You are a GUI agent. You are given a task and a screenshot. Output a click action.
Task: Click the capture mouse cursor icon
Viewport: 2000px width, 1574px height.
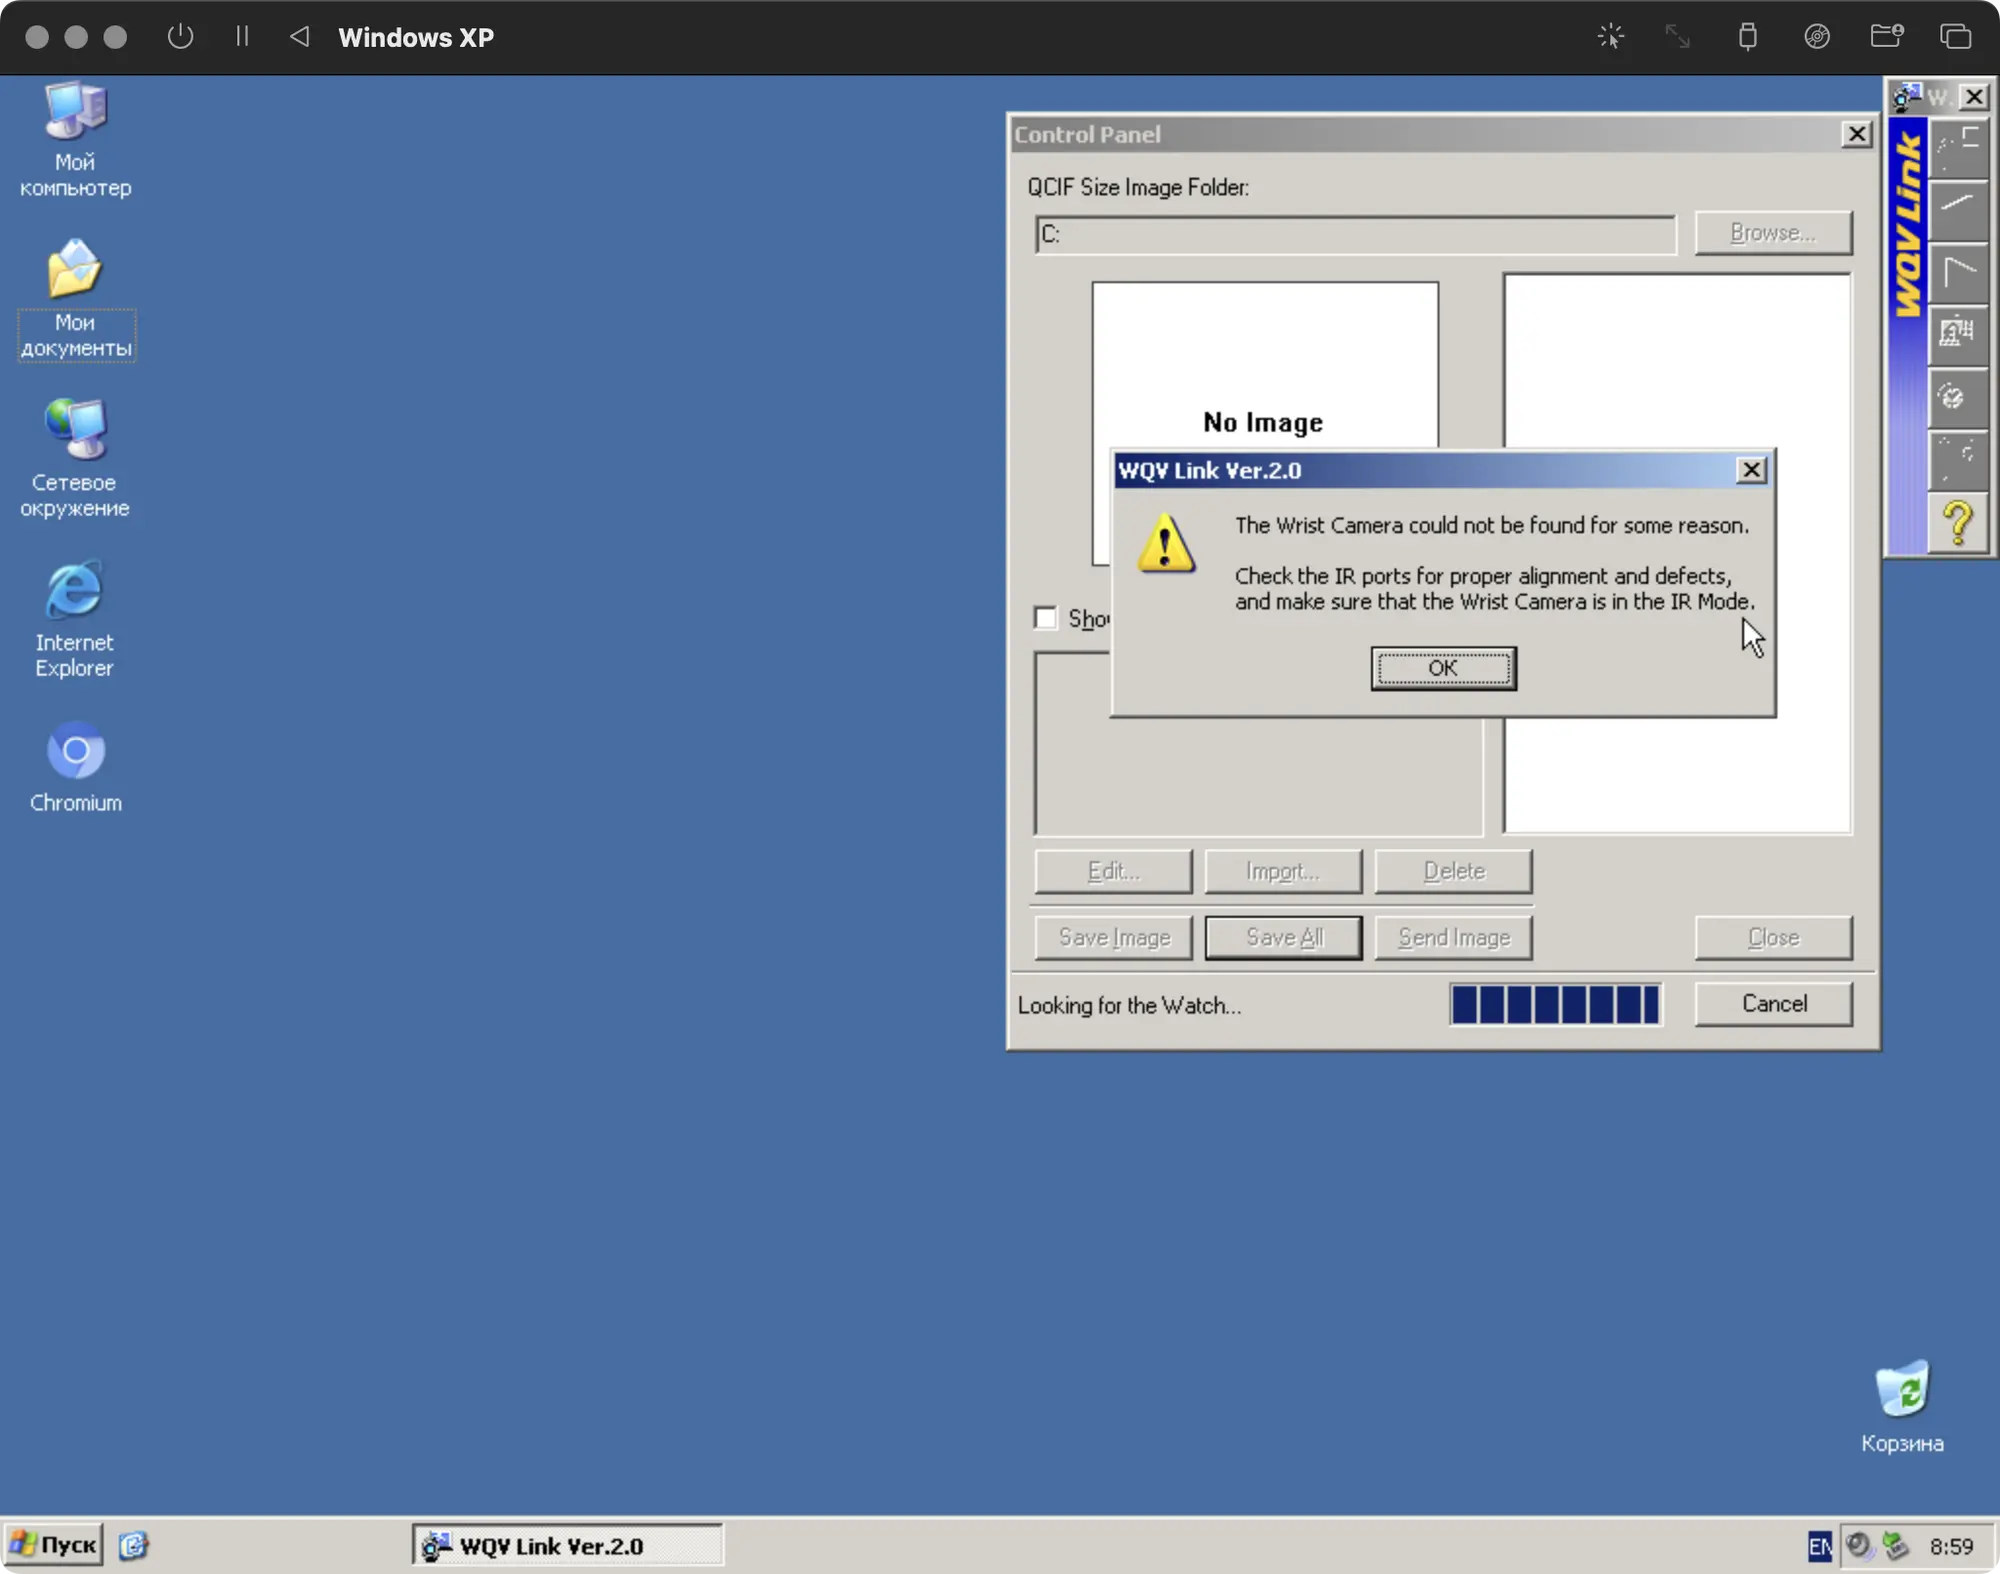point(1611,37)
